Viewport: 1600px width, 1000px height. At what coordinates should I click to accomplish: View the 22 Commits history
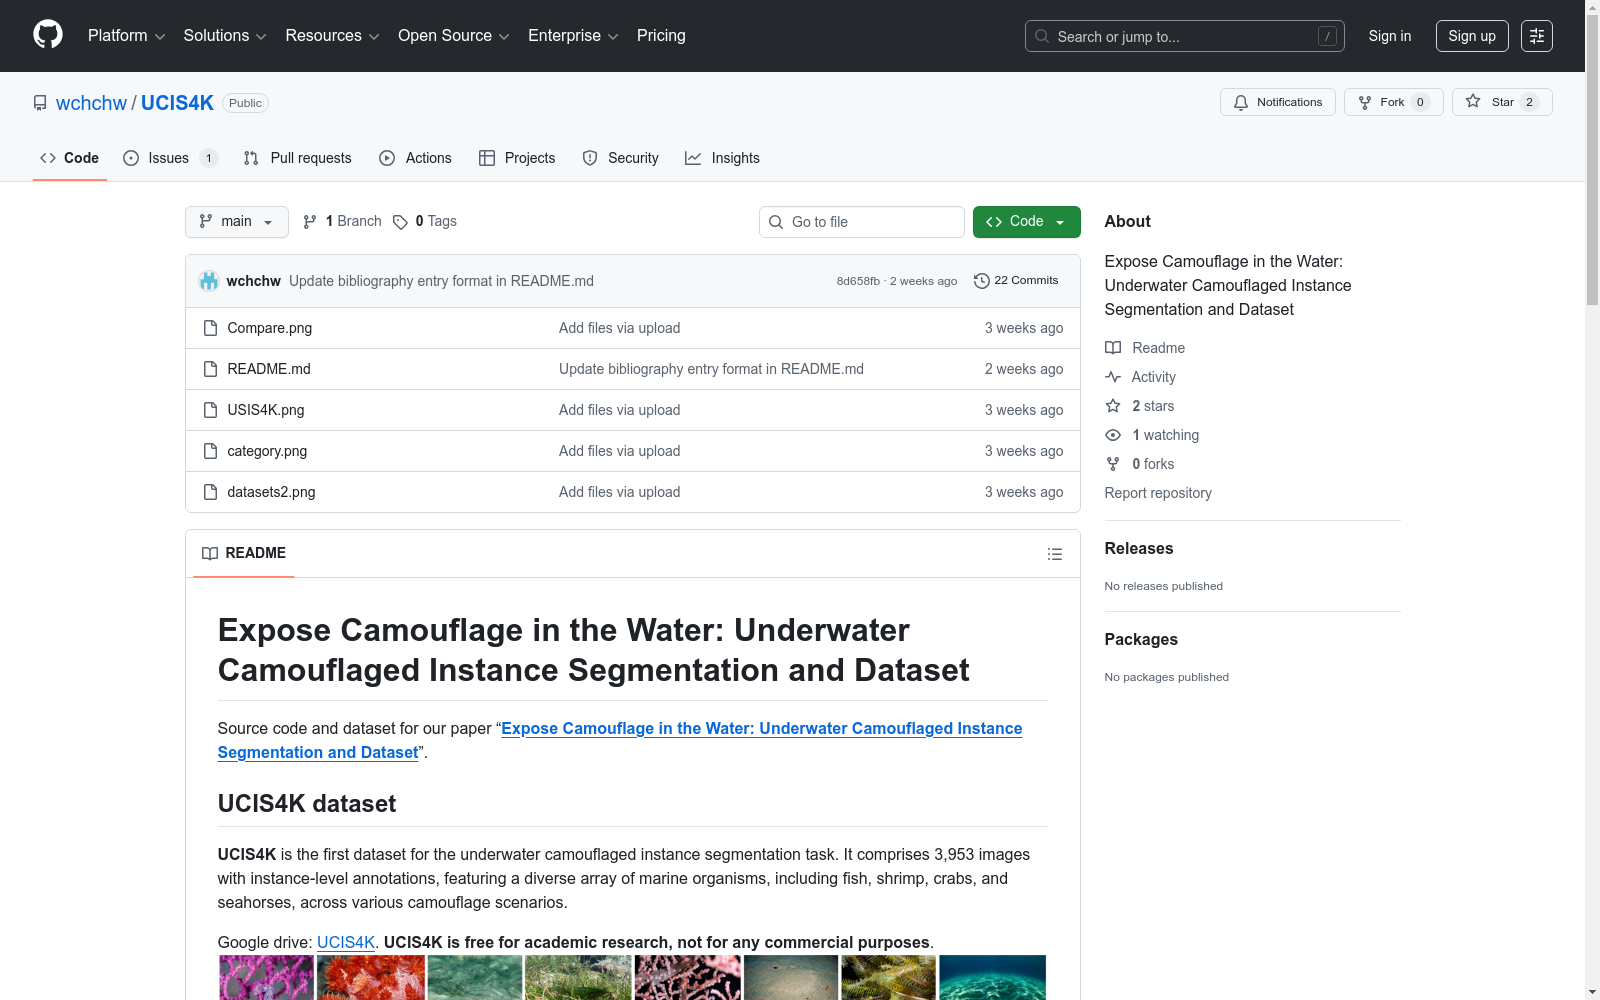pyautogui.click(x=1016, y=281)
